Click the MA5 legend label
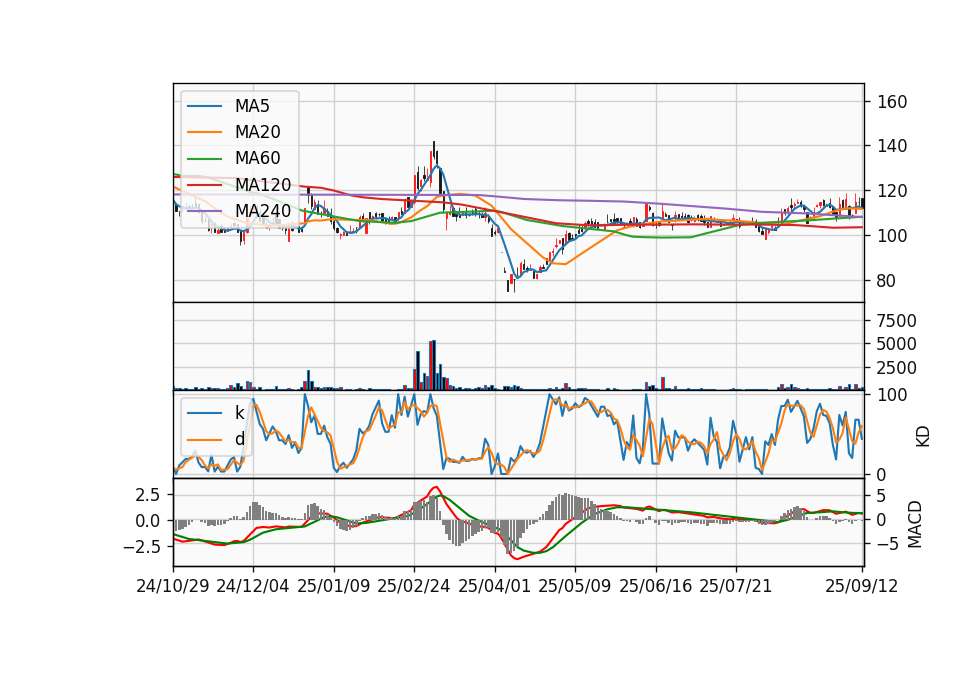The height and width of the screenshot is (690, 960). 252,106
